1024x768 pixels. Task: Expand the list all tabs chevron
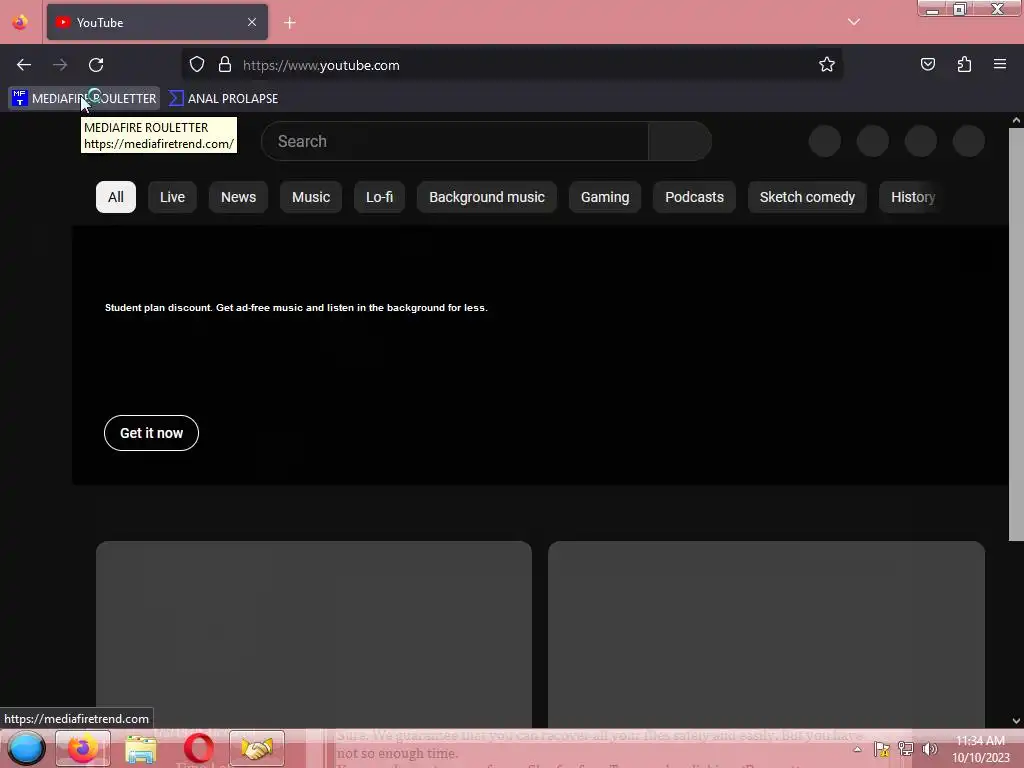tap(854, 22)
